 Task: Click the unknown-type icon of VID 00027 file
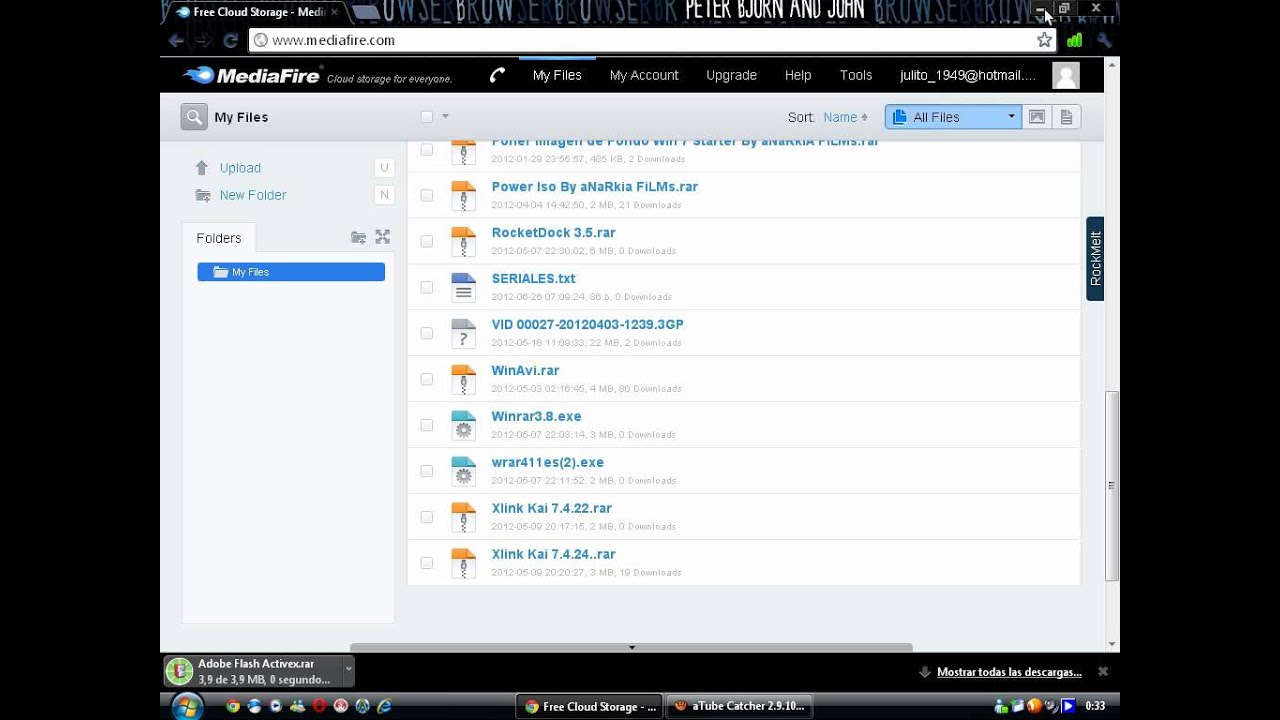pyautogui.click(x=463, y=333)
